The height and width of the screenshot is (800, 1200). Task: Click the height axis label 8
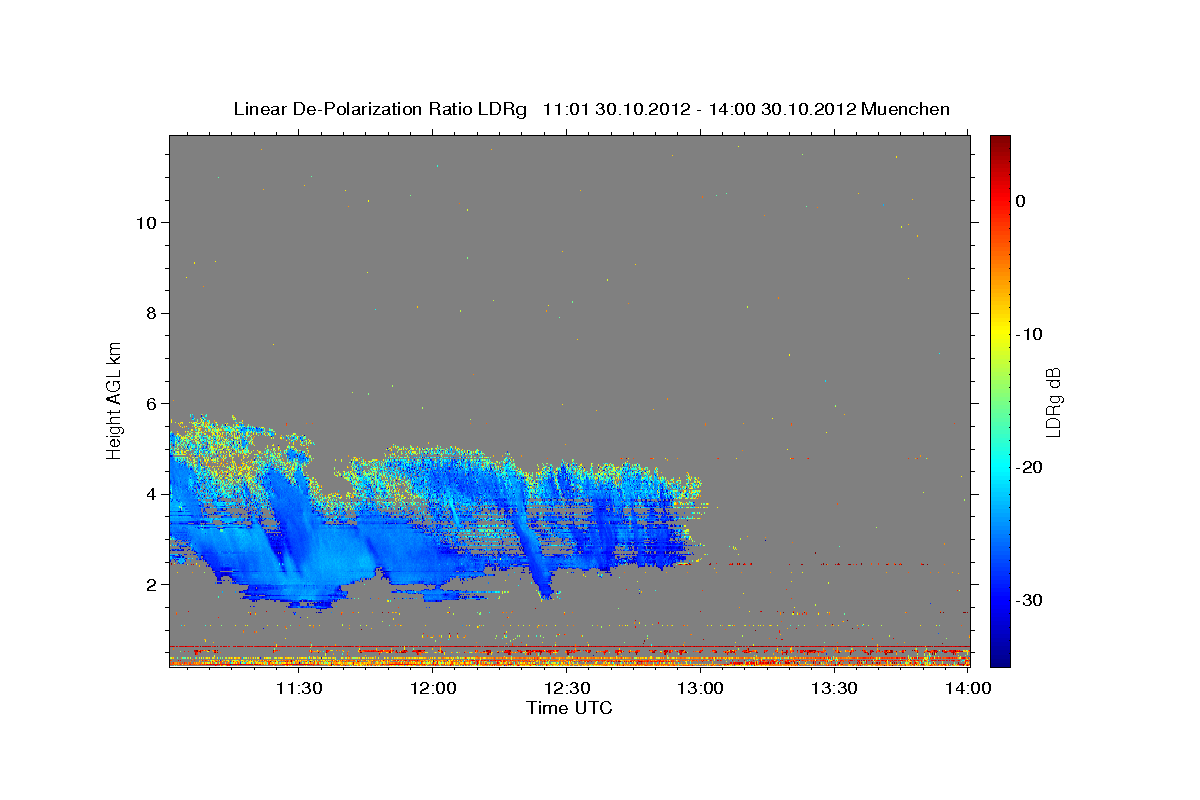(x=149, y=313)
